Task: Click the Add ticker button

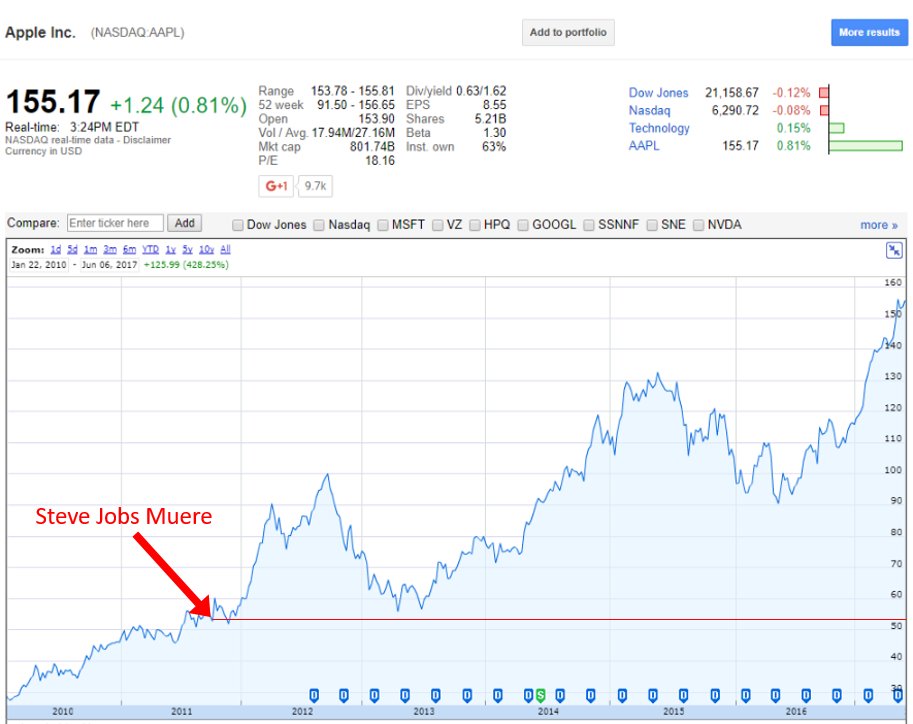Action: coord(185,223)
